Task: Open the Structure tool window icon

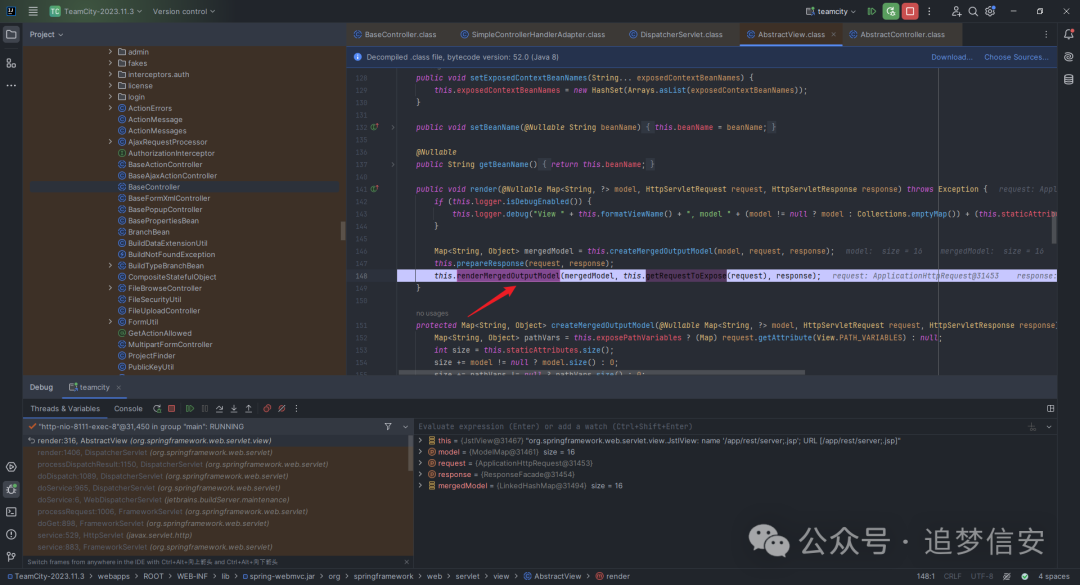Action: pyautogui.click(x=11, y=62)
